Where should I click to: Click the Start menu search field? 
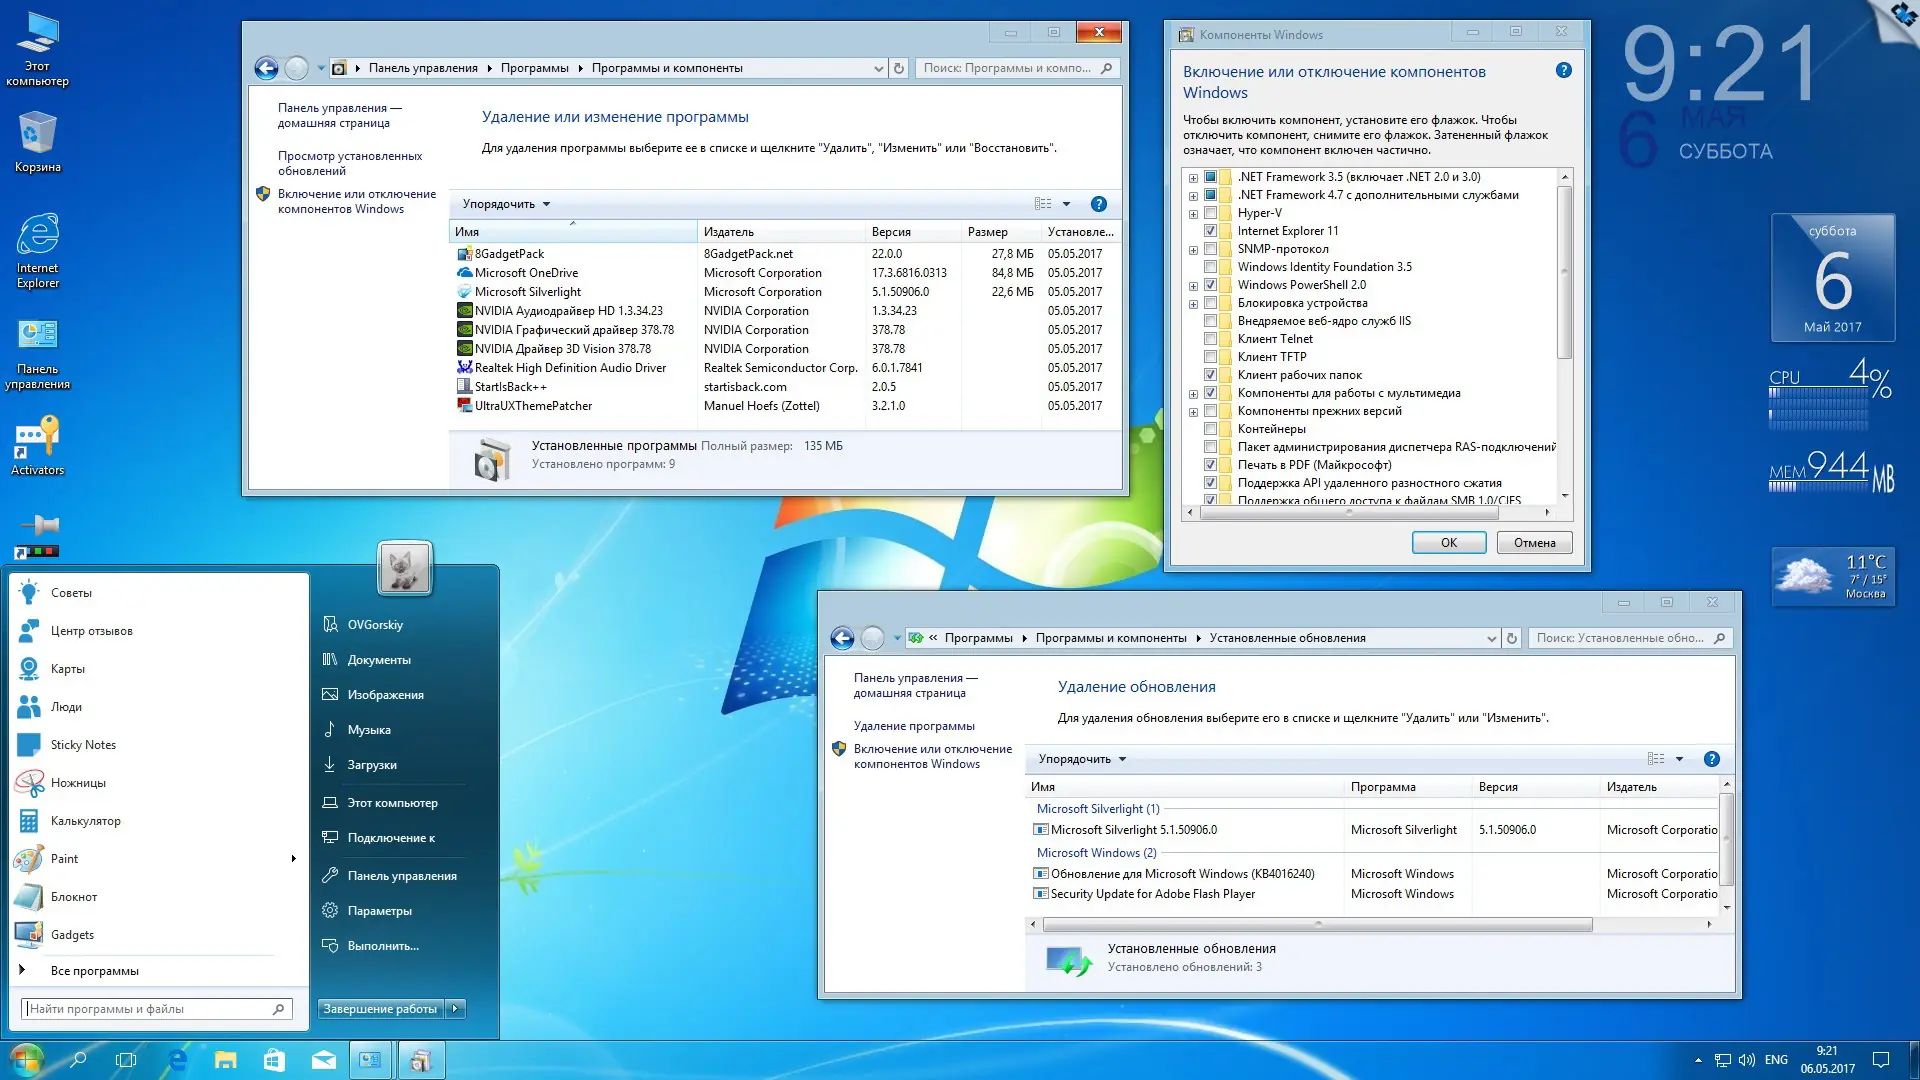point(150,1009)
